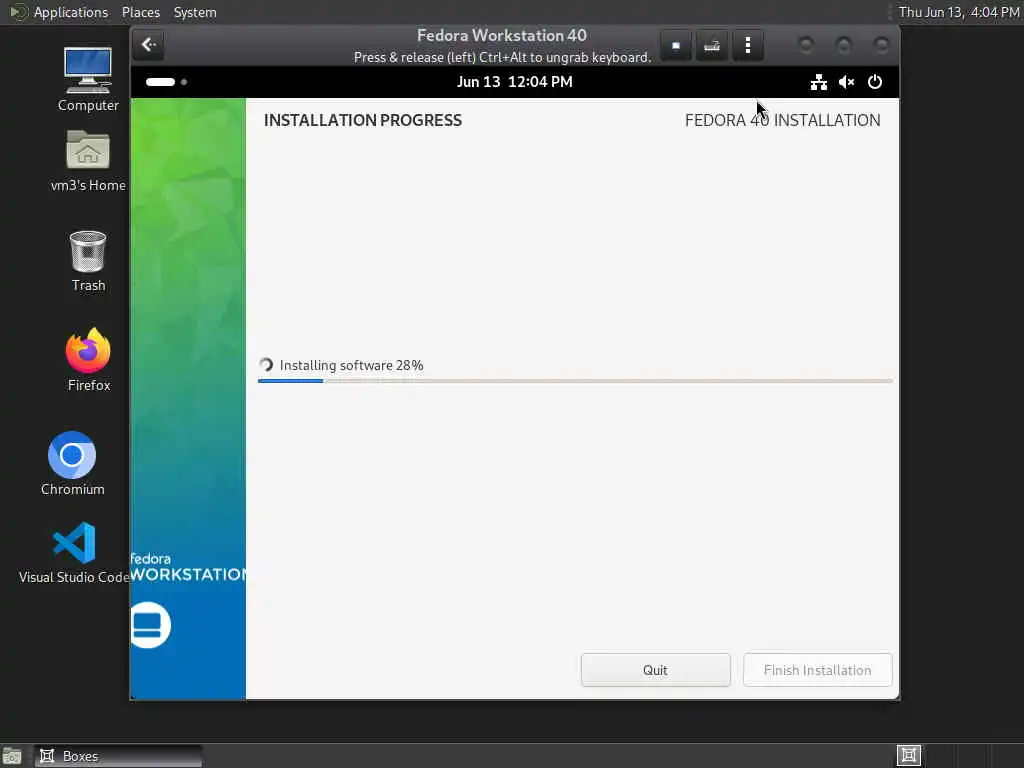Click the panel clock Thu Jun 13, 4:04 PM
Screen dimensions: 1024x768
(x=959, y=12)
